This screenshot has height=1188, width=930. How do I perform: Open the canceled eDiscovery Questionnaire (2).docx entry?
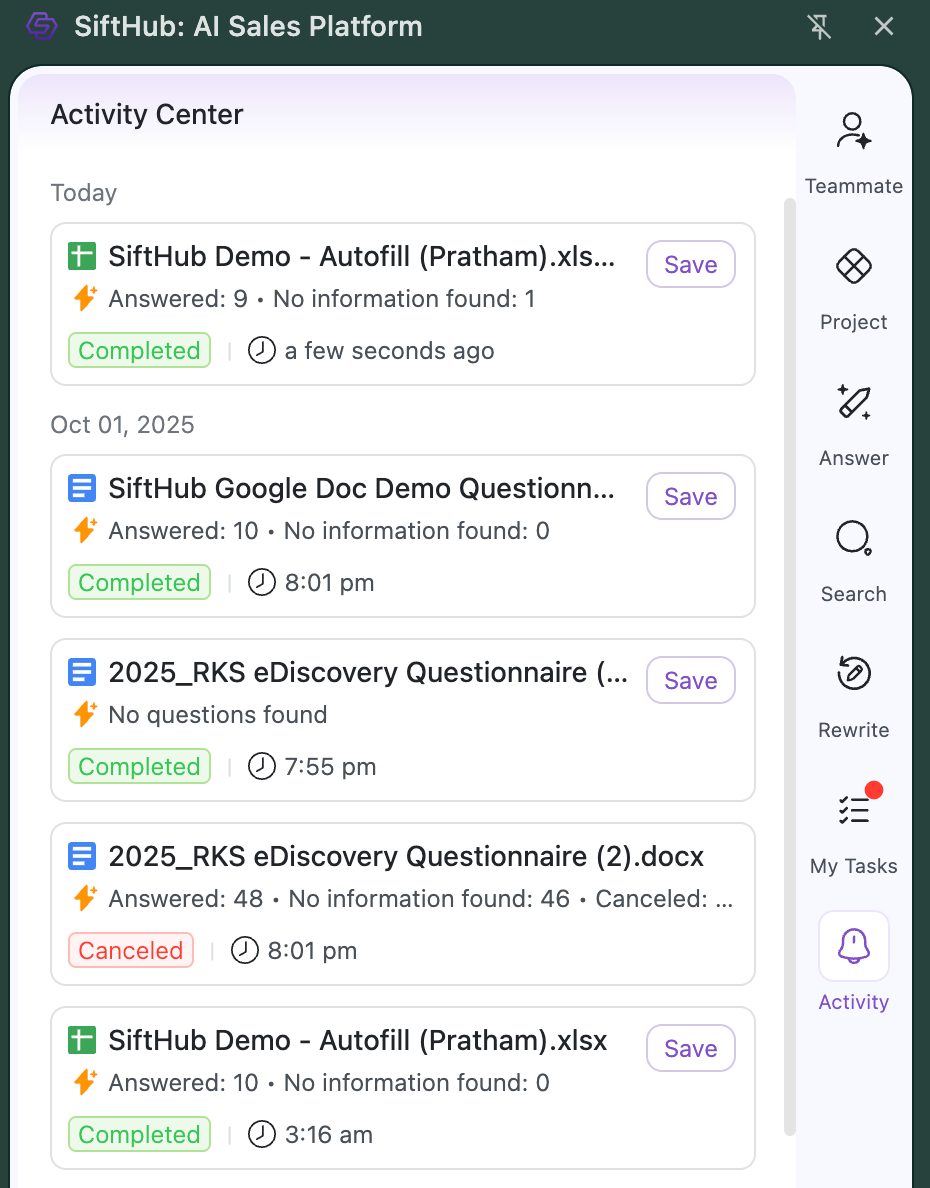(x=405, y=857)
